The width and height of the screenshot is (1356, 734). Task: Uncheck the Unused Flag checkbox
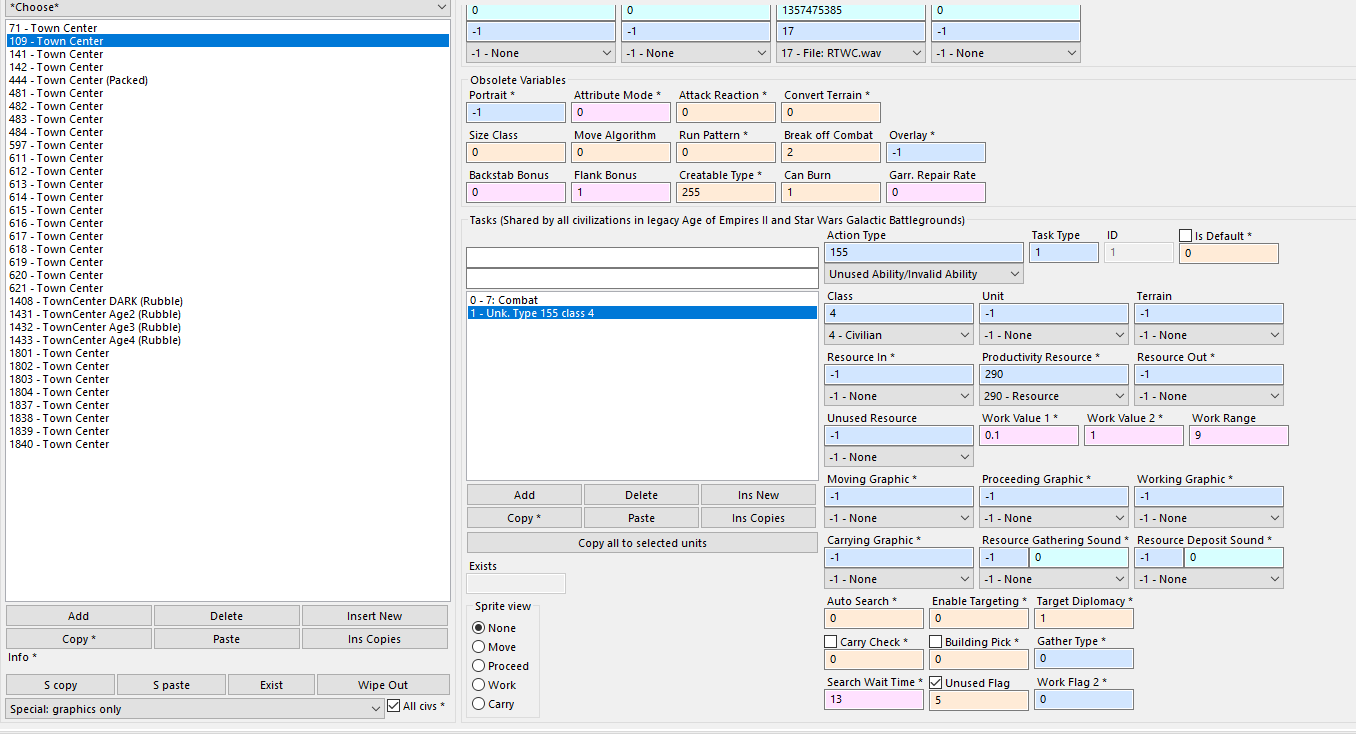(x=936, y=683)
